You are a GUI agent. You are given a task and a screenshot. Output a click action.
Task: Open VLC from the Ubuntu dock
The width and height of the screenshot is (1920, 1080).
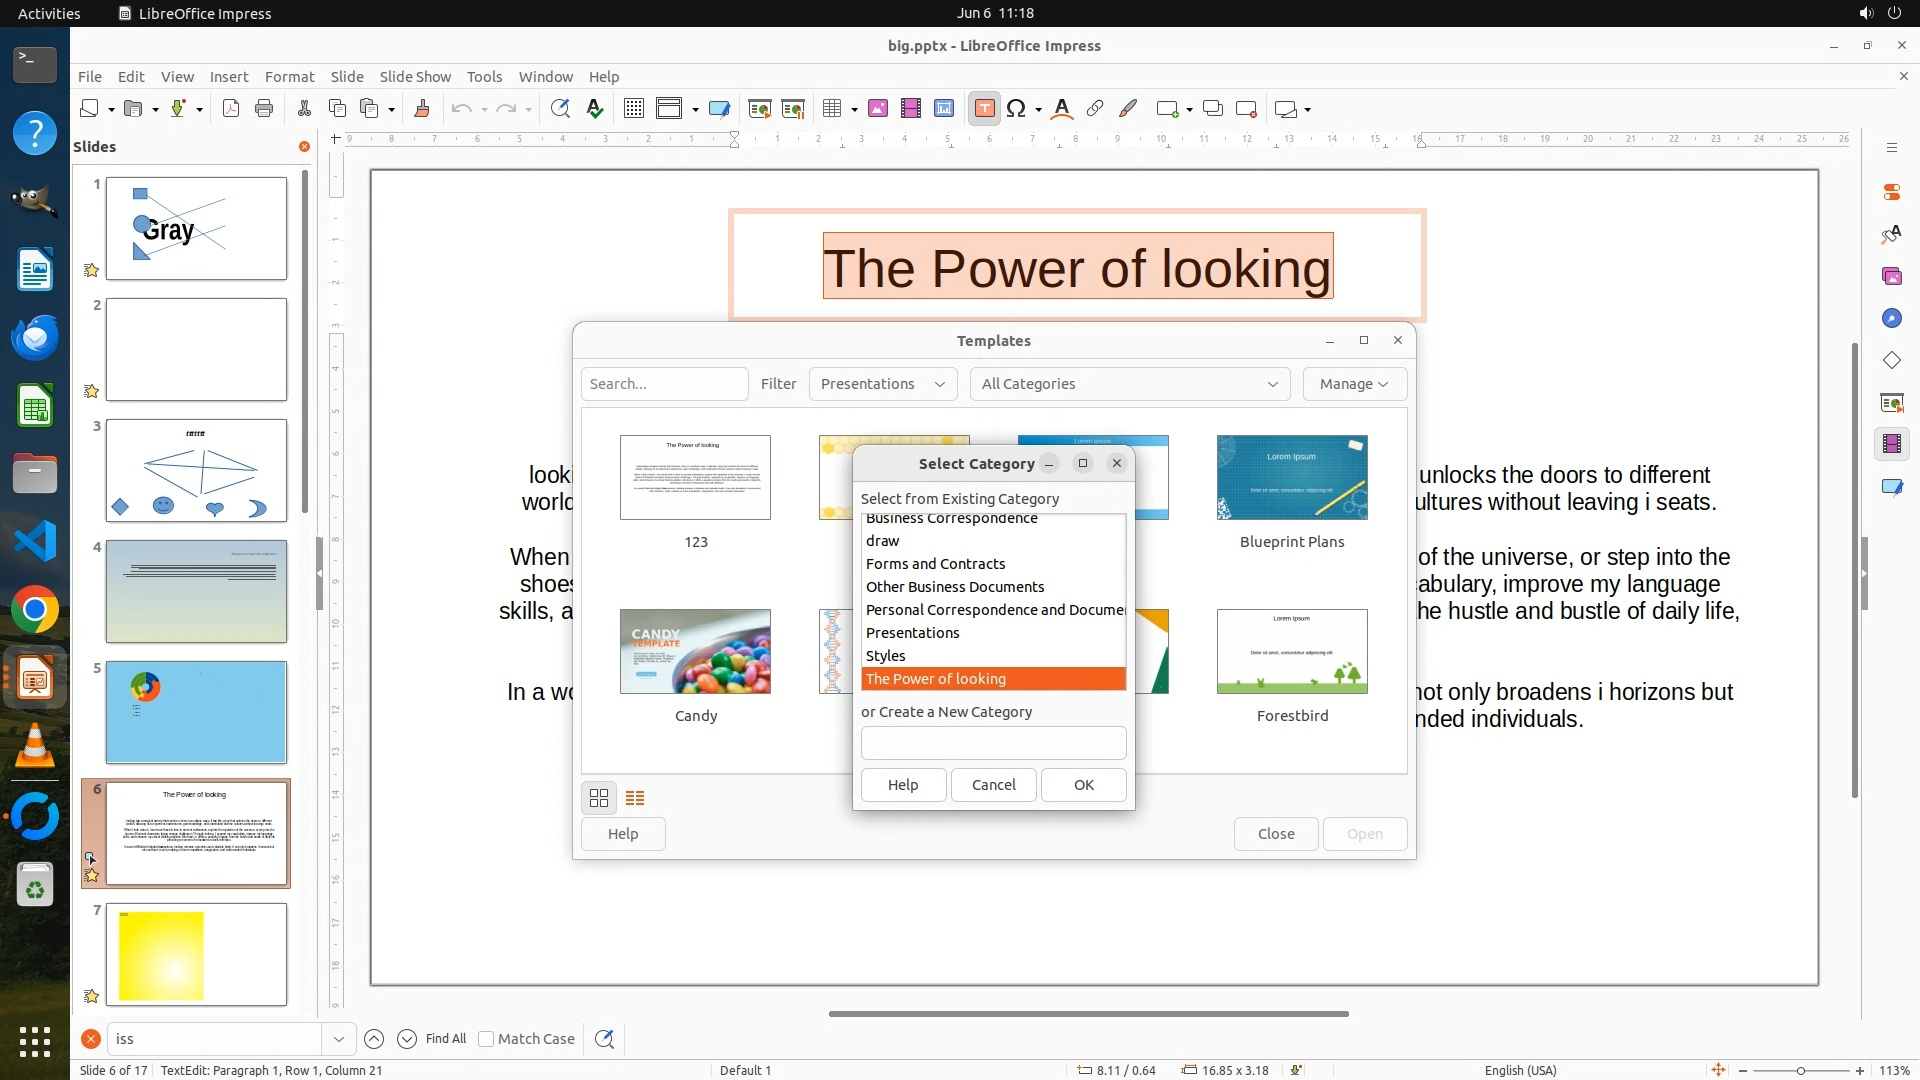(x=35, y=746)
